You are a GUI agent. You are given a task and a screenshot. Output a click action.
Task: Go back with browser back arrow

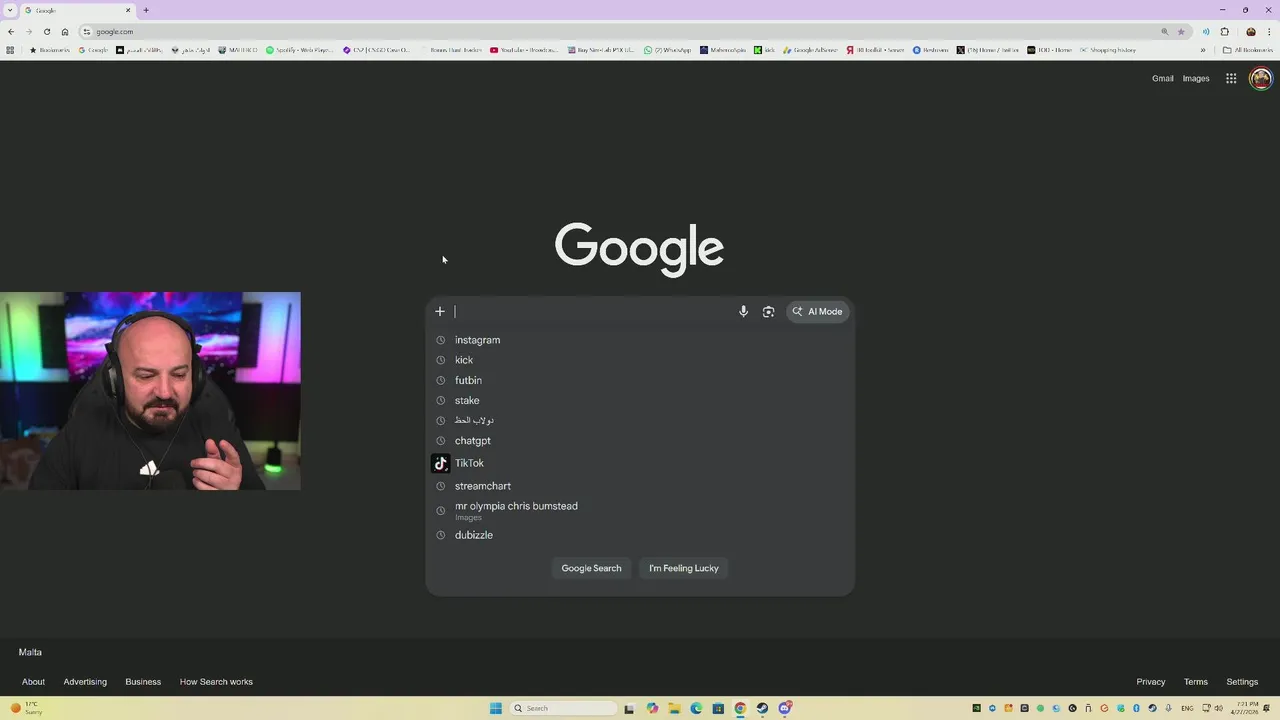11,31
